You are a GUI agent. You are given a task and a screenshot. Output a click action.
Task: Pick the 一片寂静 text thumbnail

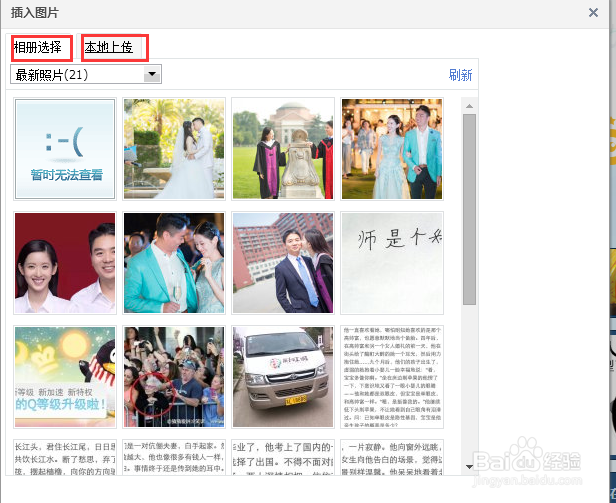[x=392, y=457]
